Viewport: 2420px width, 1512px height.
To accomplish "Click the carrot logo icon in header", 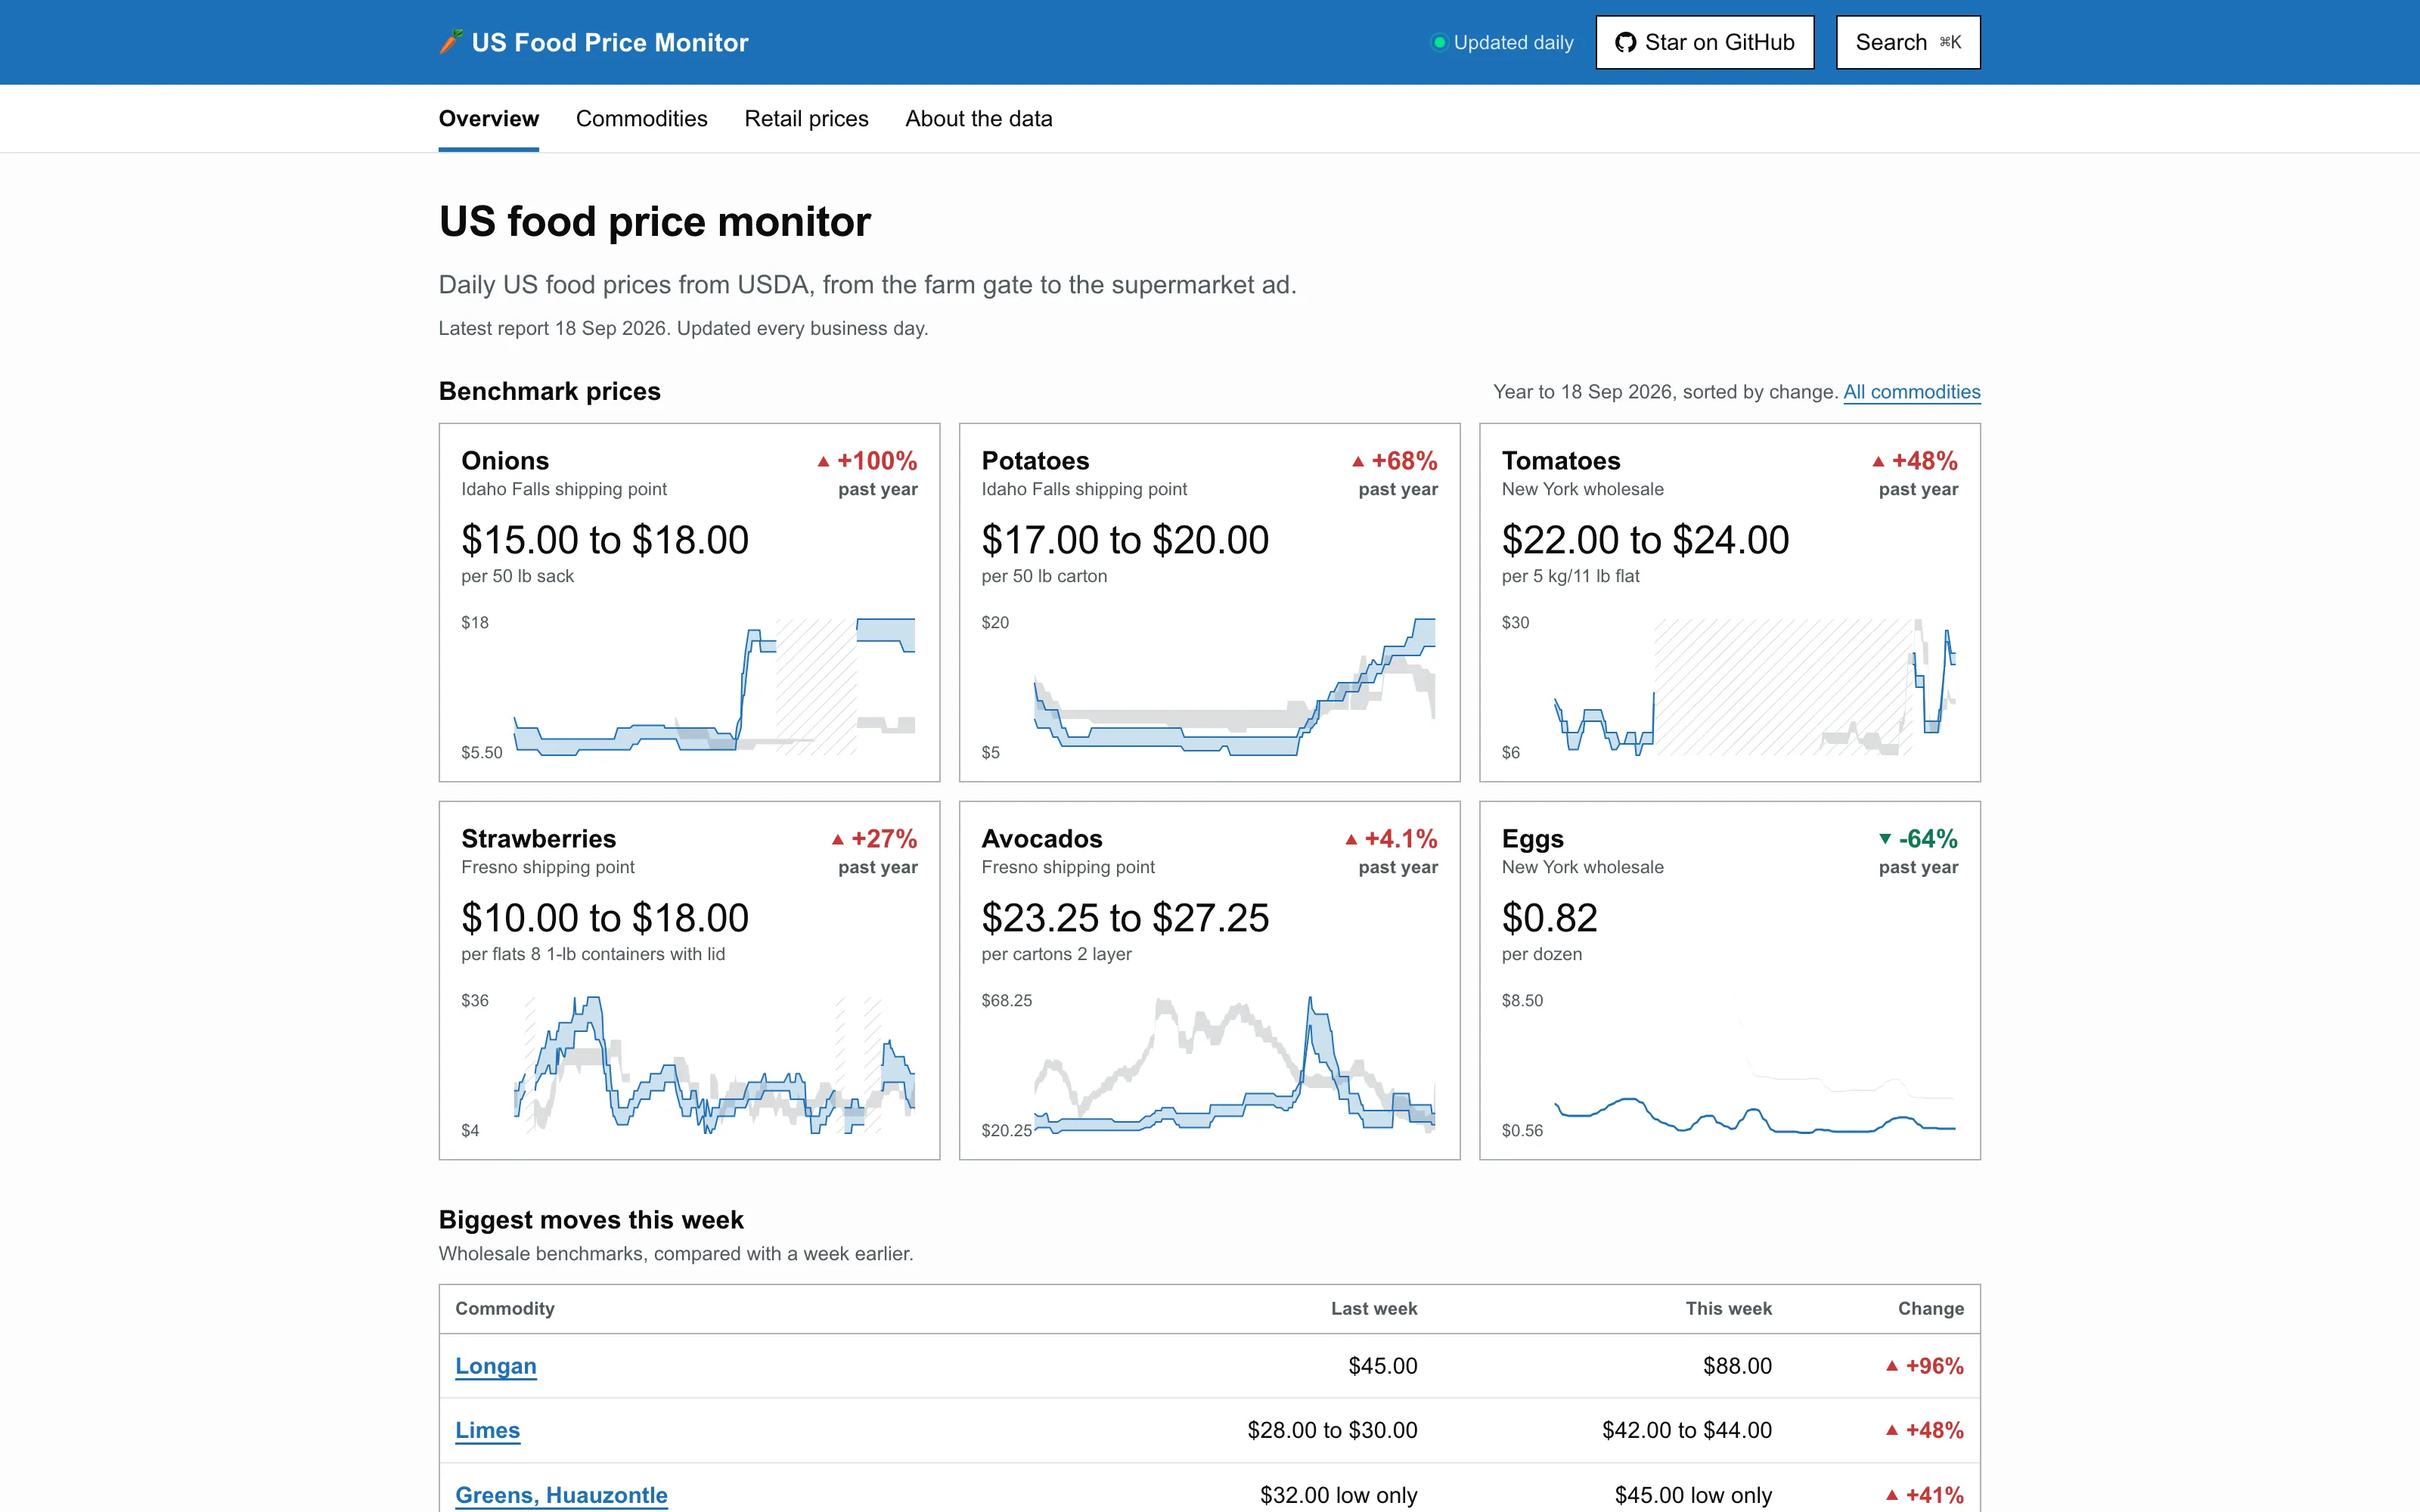I will tap(451, 42).
